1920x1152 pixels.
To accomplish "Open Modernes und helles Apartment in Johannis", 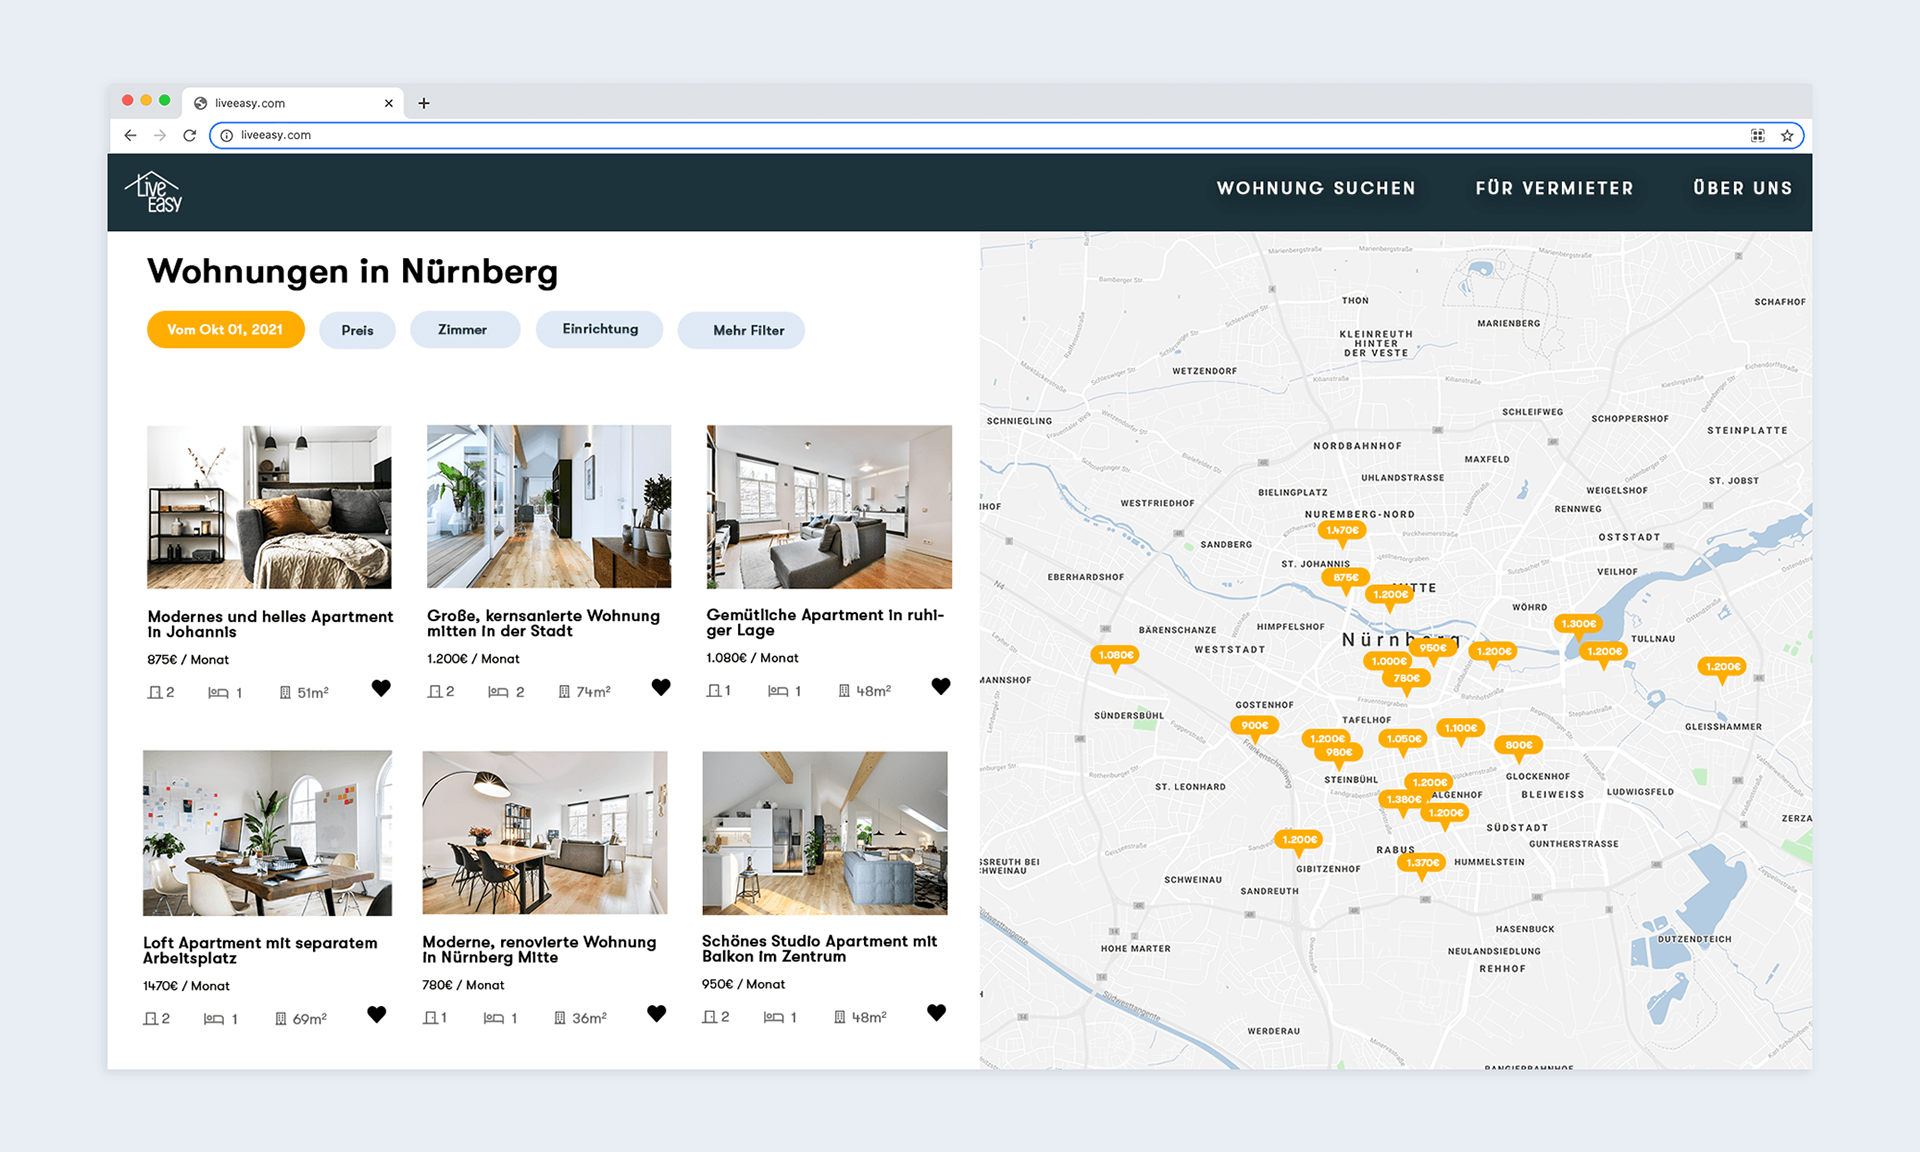I will coord(270,624).
